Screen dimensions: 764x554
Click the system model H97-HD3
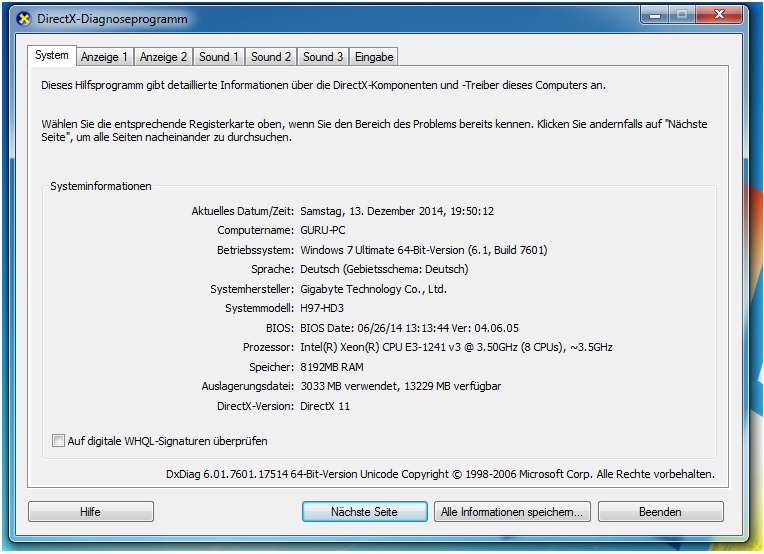tap(322, 308)
